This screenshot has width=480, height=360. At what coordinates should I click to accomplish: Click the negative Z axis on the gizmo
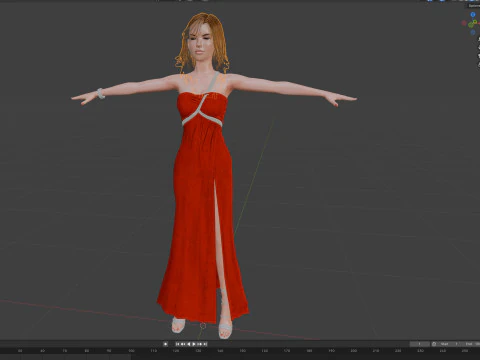[473, 32]
